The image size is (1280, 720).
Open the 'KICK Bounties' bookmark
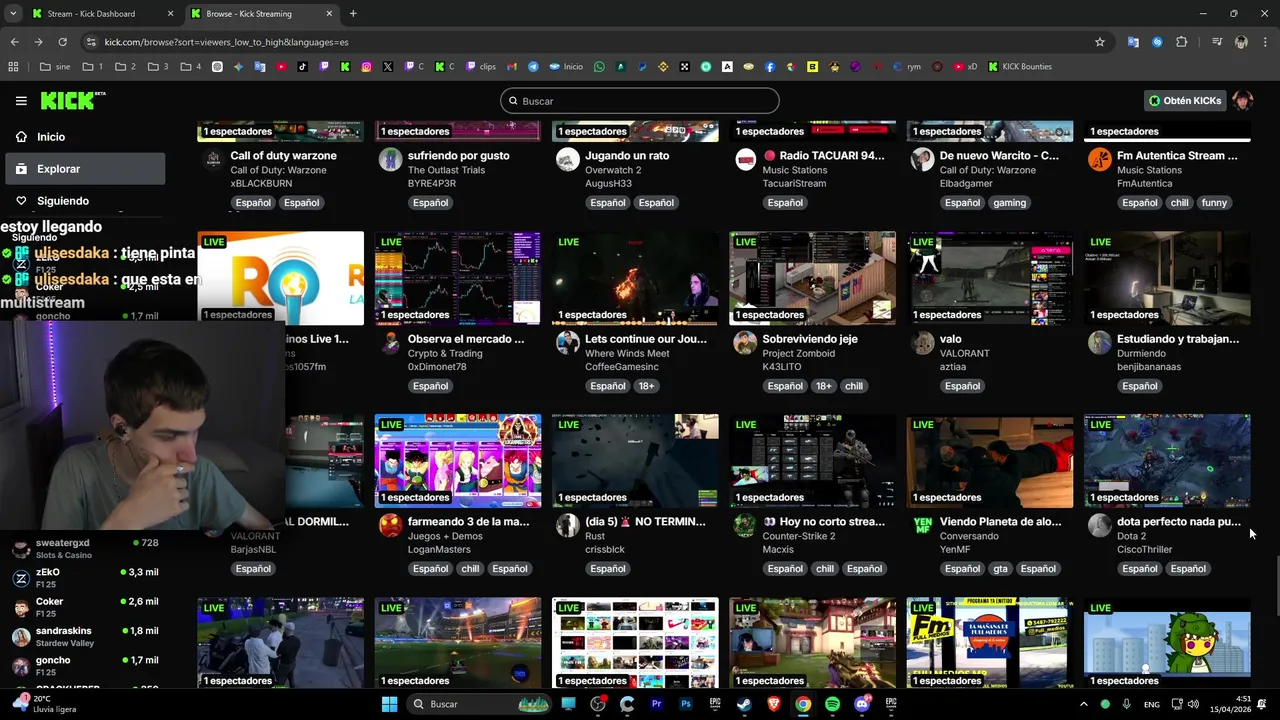click(x=1019, y=67)
